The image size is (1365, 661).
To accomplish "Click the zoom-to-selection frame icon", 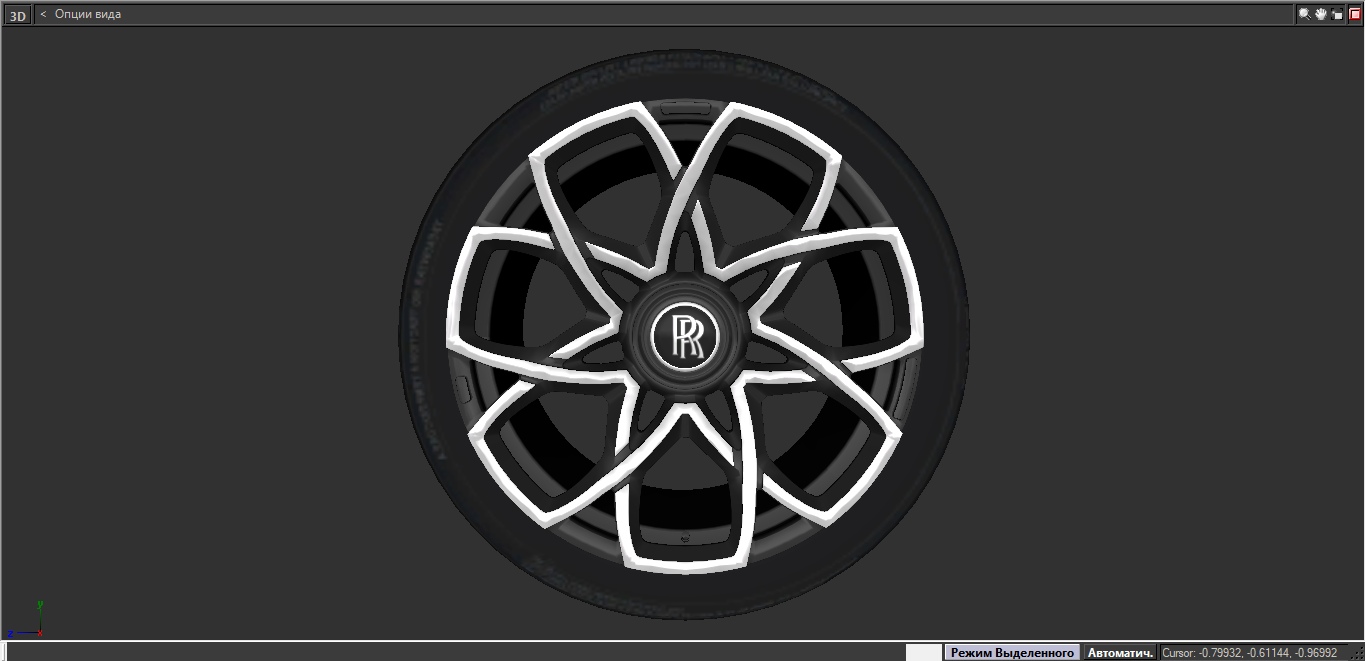I will pyautogui.click(x=1338, y=14).
